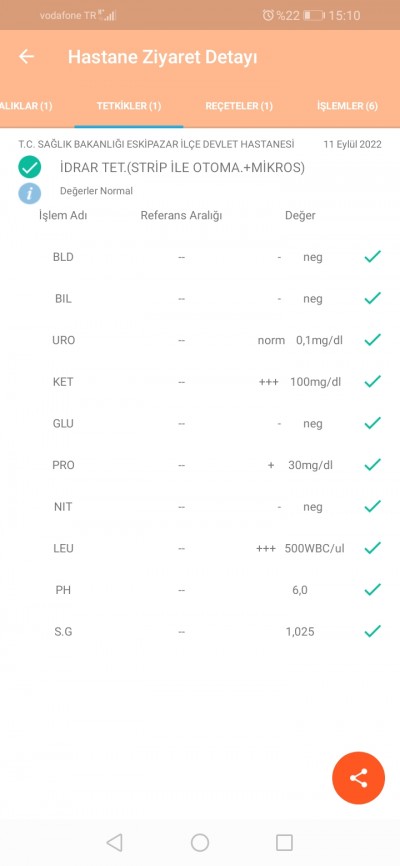Viewport: 400px width, 866px height.
Task: Tap the Referans Aralığı column header
Action: [x=181, y=215]
